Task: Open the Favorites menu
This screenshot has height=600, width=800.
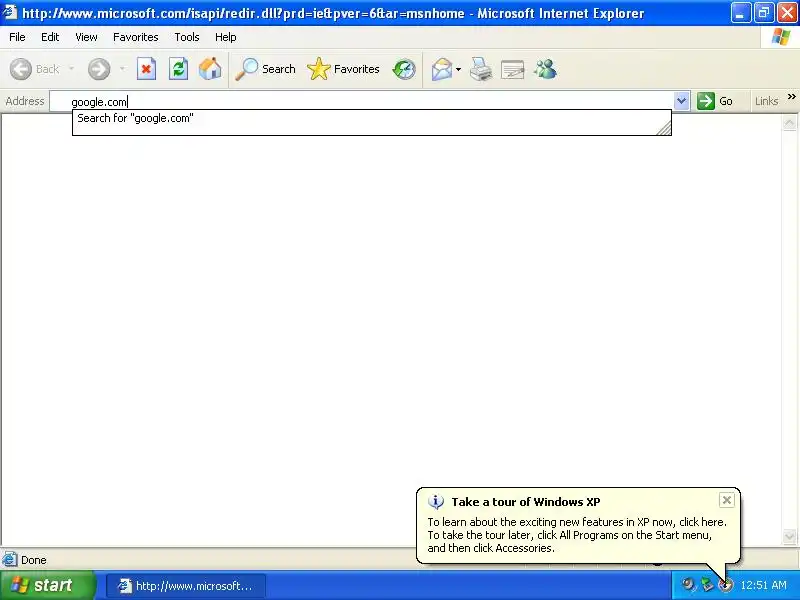Action: [x=136, y=37]
